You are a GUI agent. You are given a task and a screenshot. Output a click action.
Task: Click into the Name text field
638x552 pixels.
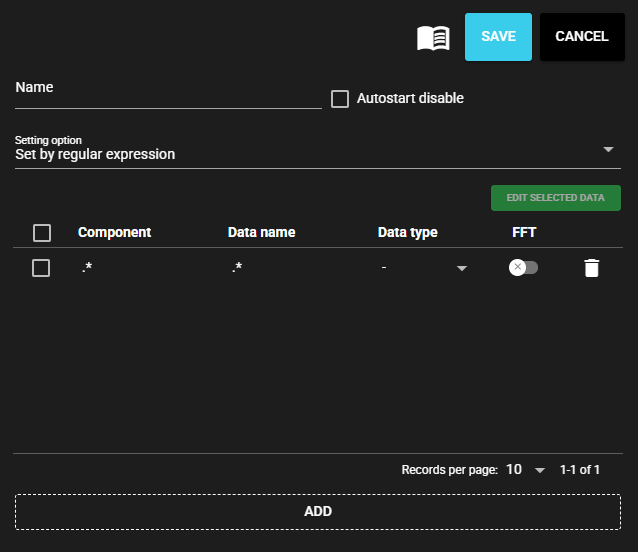pos(167,94)
